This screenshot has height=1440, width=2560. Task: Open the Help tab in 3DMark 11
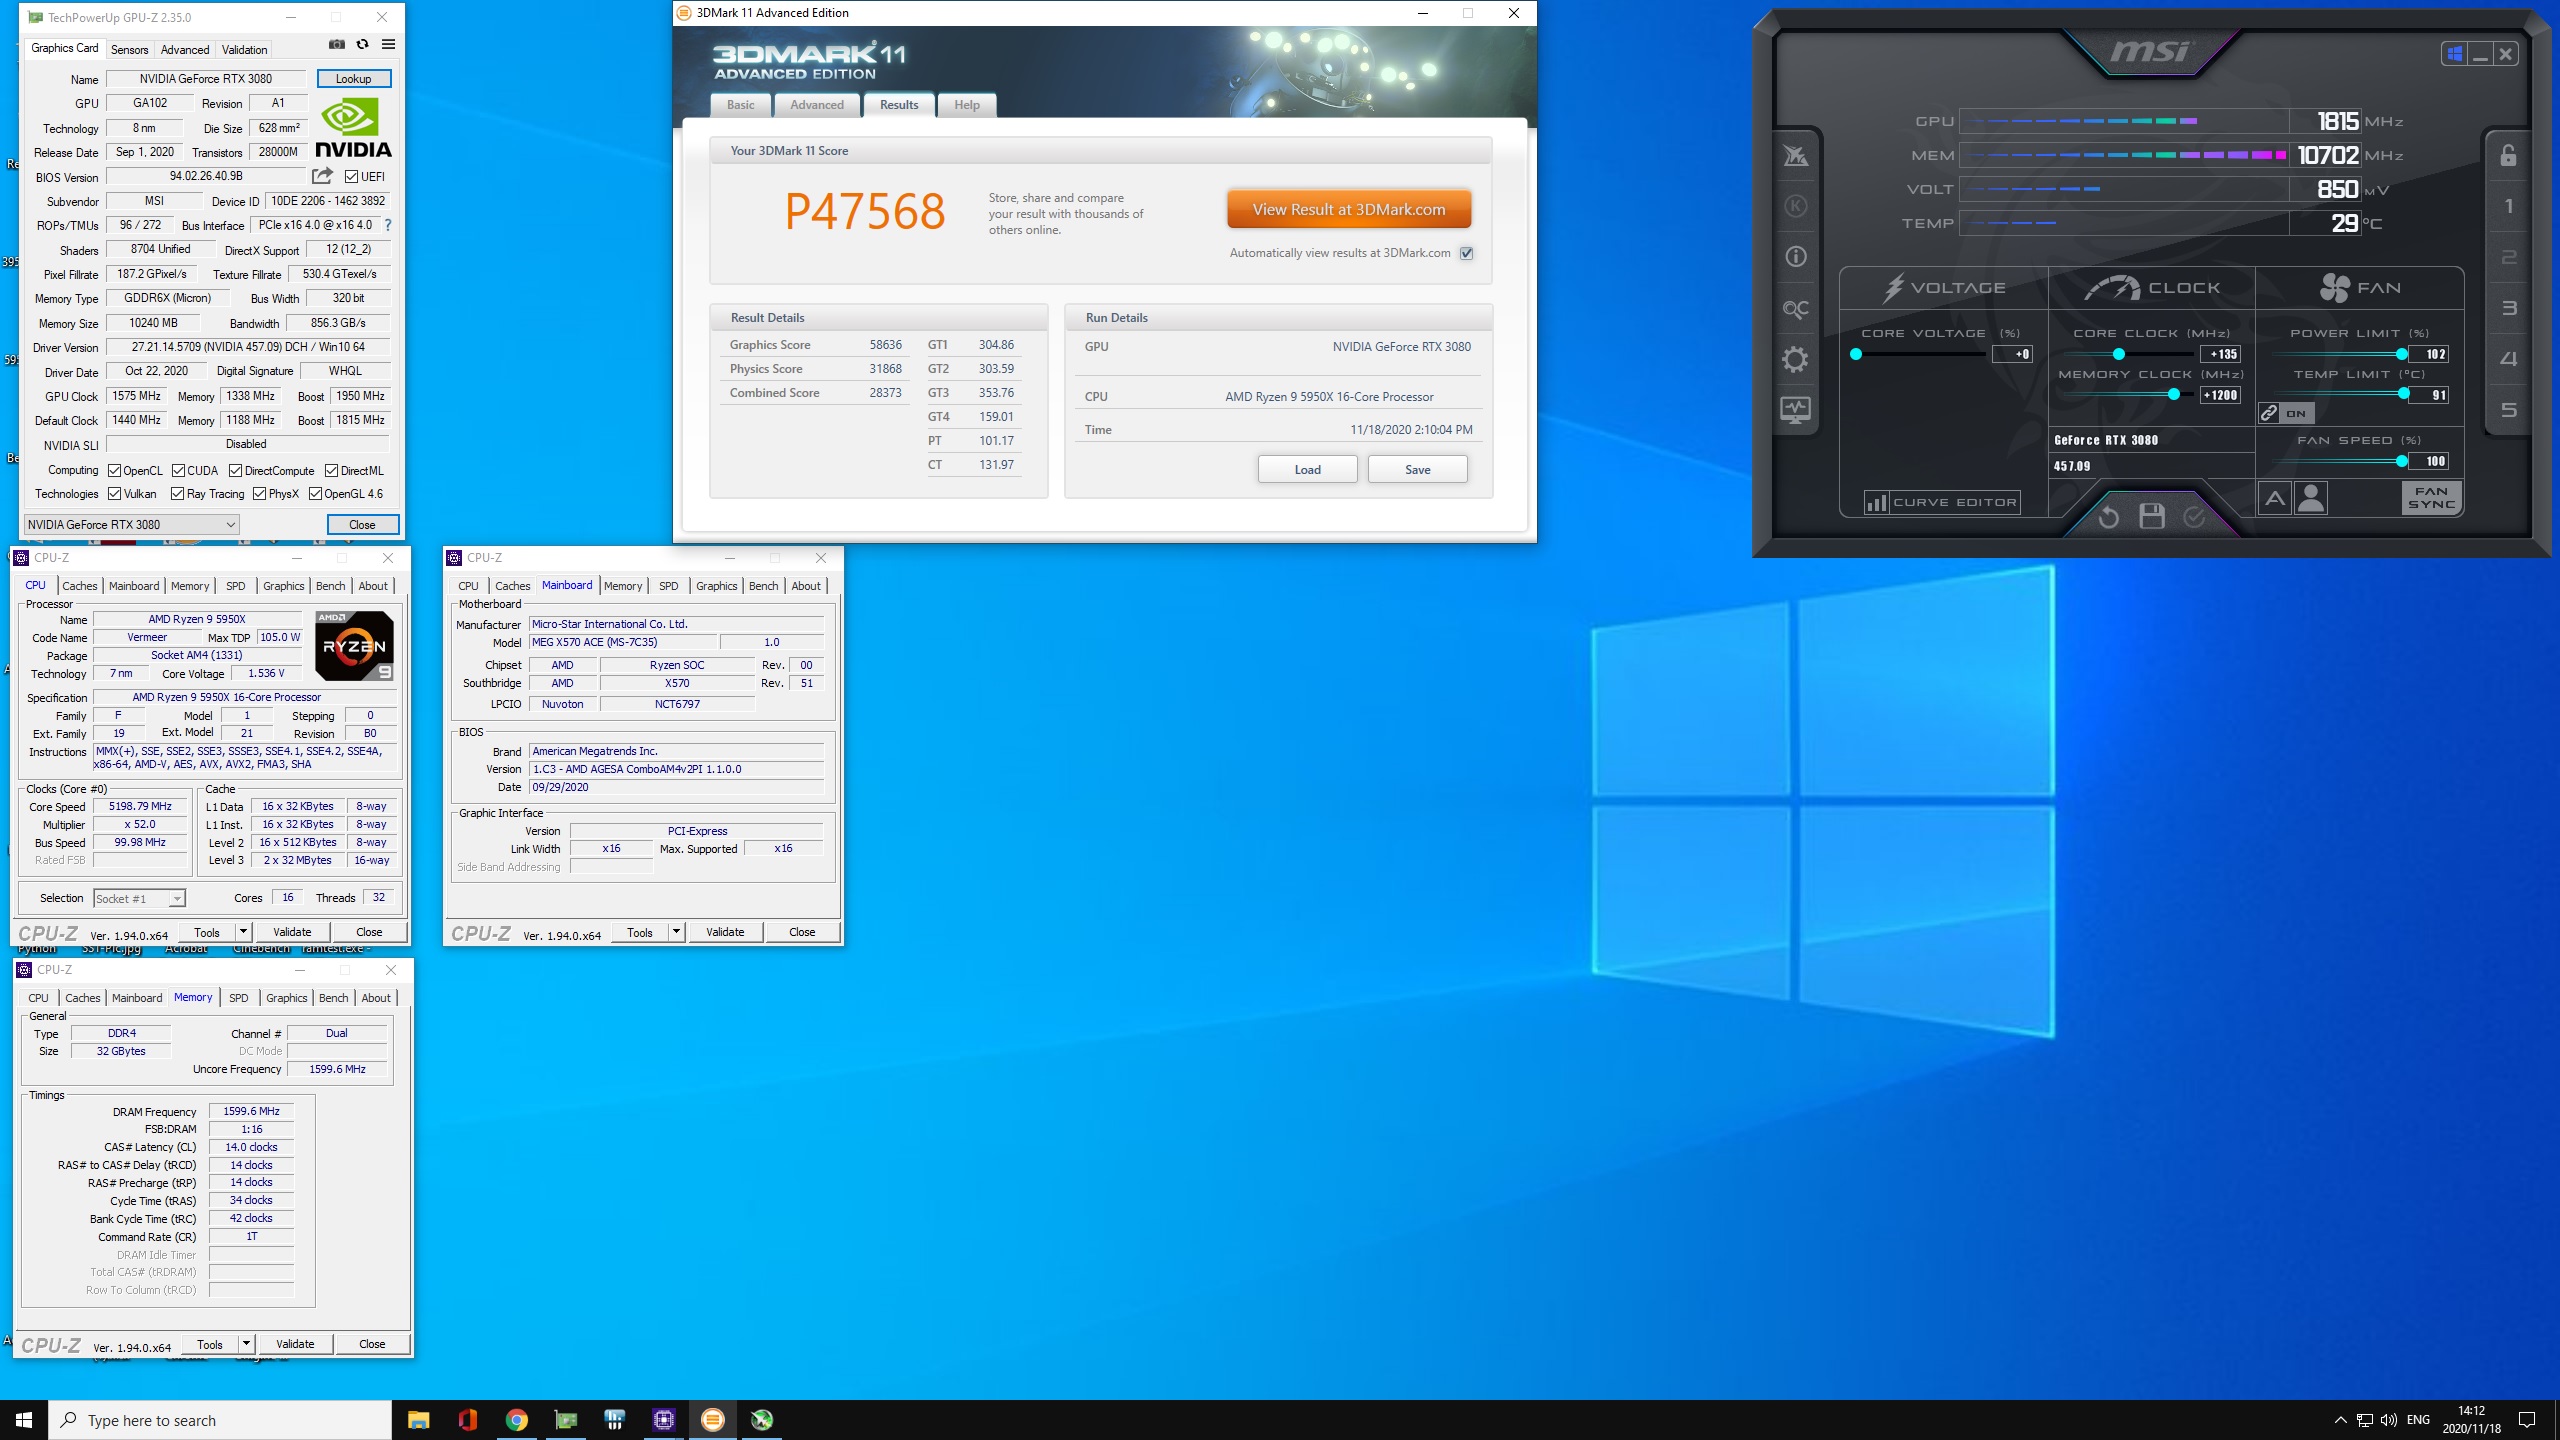click(x=967, y=105)
